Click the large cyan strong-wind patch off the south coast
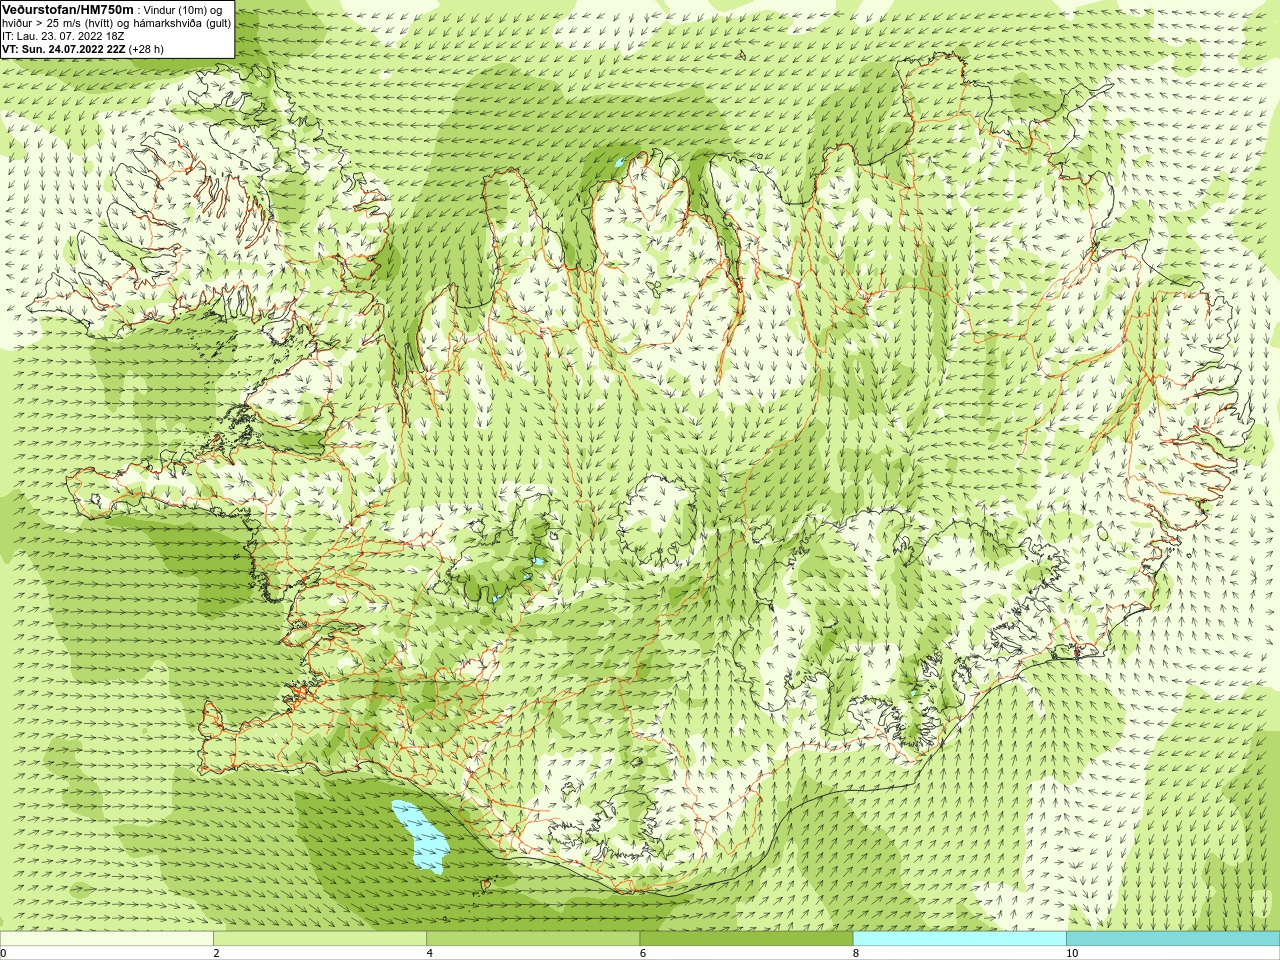The image size is (1280, 960). tap(420, 836)
